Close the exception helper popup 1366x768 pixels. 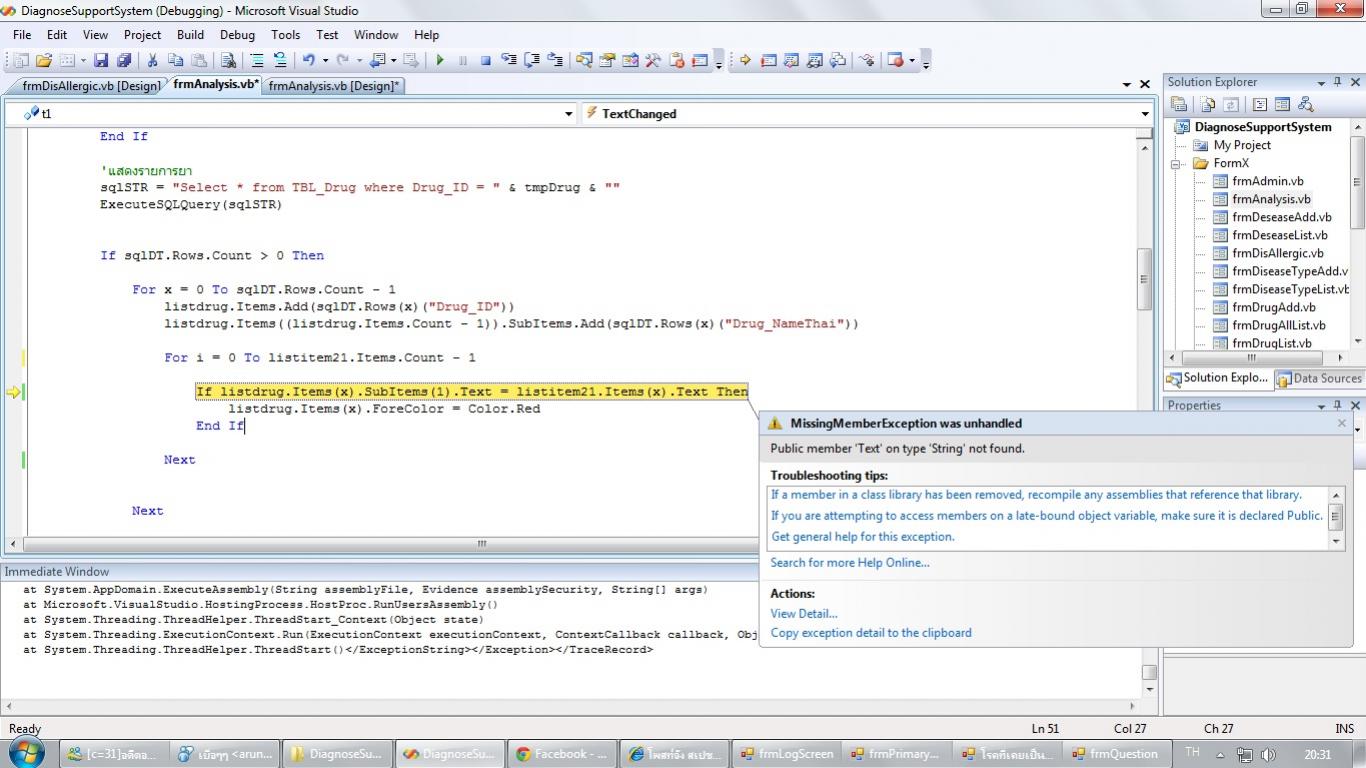pos(1342,423)
